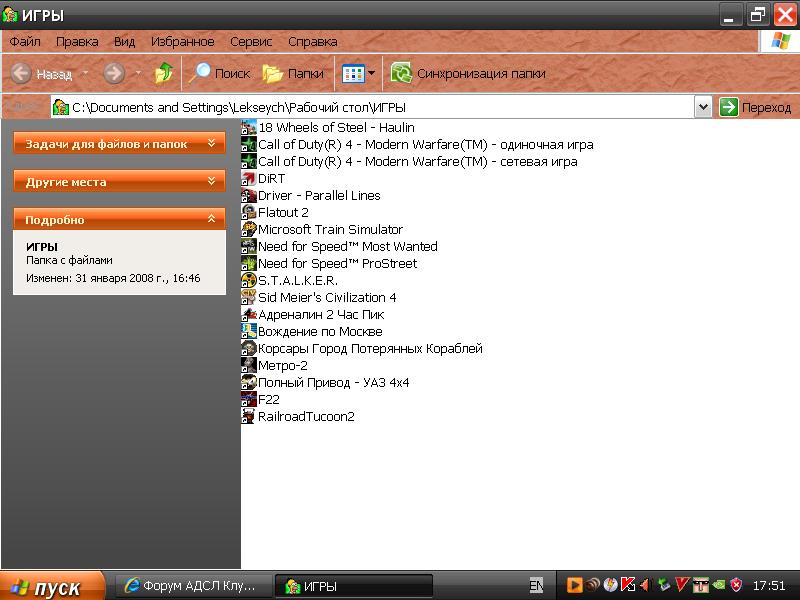
Task: Click the green NVIDIA tray icon
Action: (x=719, y=585)
